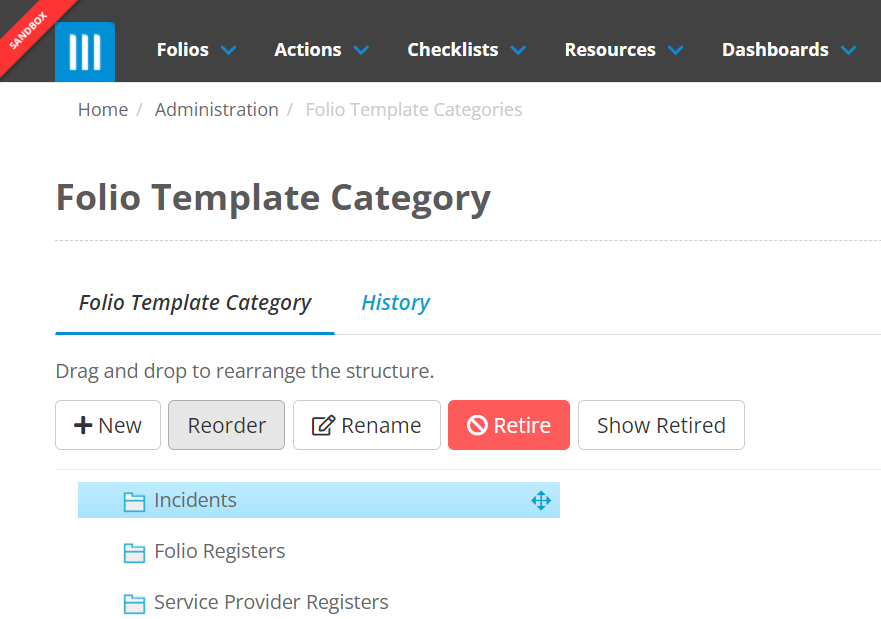Viewport: 881px width, 619px height.
Task: Click the red Retire button
Action: pos(508,426)
